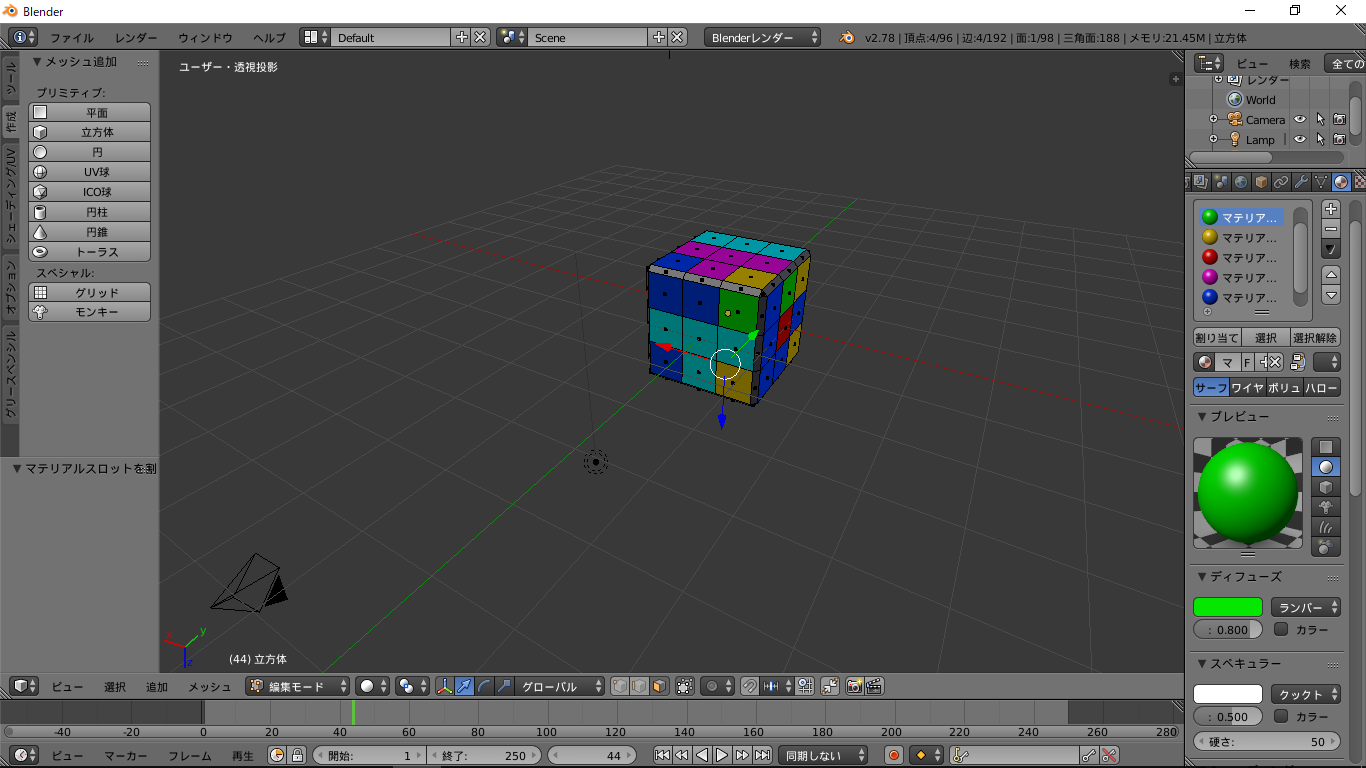Image resolution: width=1366 pixels, height=768 pixels.
Task: Open the メッシュ (Mesh) menu in 3D header
Action: tap(210, 687)
